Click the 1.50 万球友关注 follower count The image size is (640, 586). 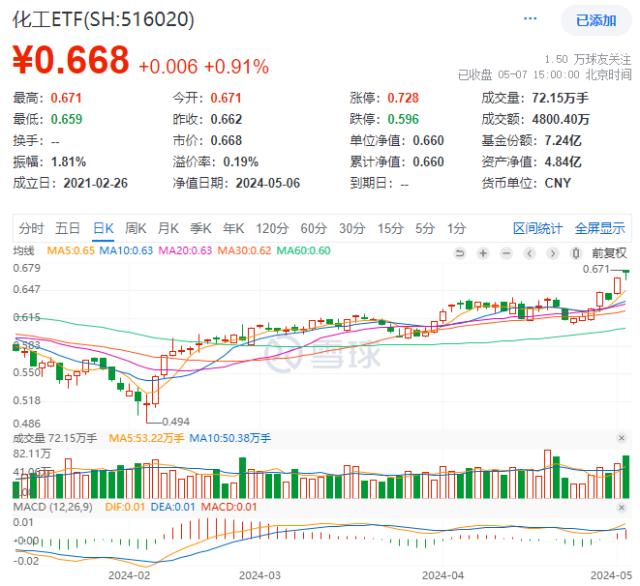pos(588,60)
